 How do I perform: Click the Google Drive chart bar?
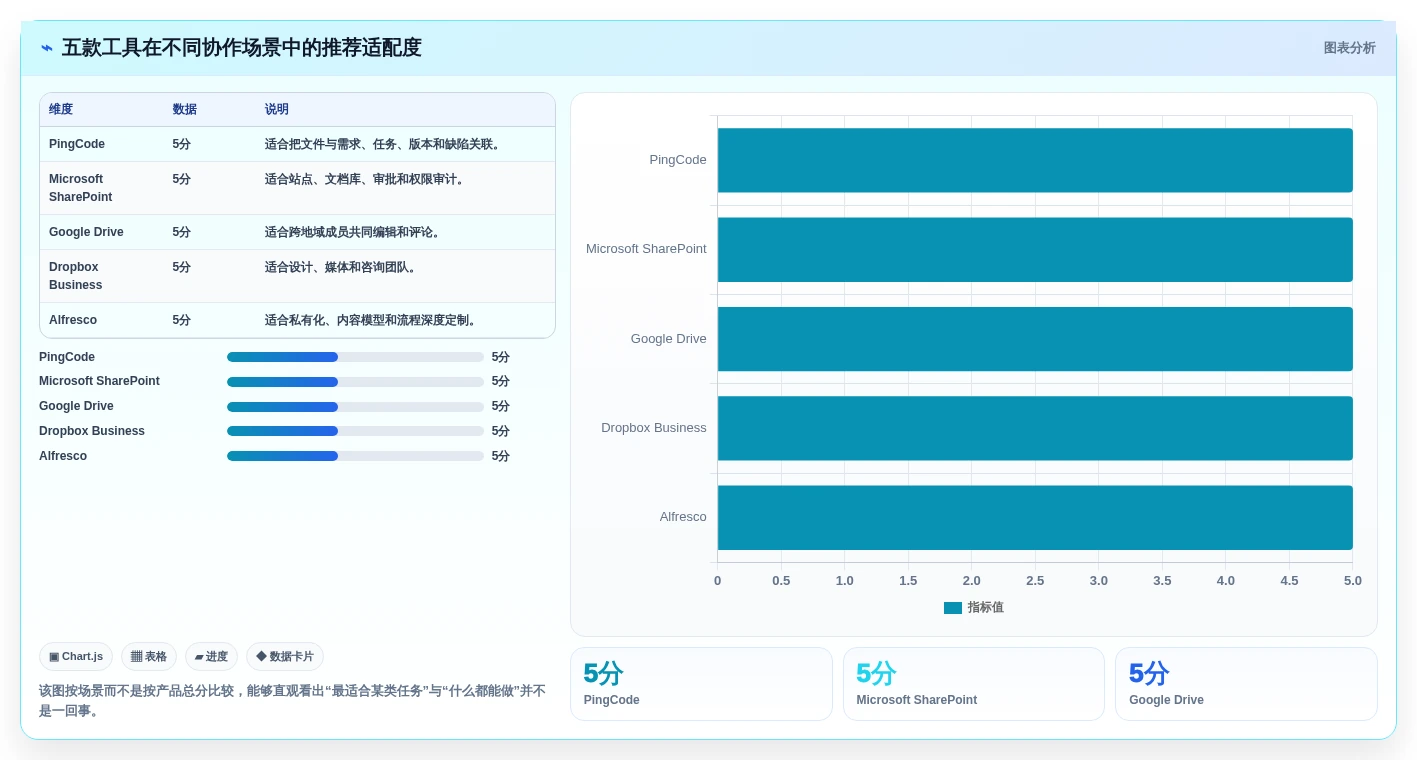coord(1035,339)
